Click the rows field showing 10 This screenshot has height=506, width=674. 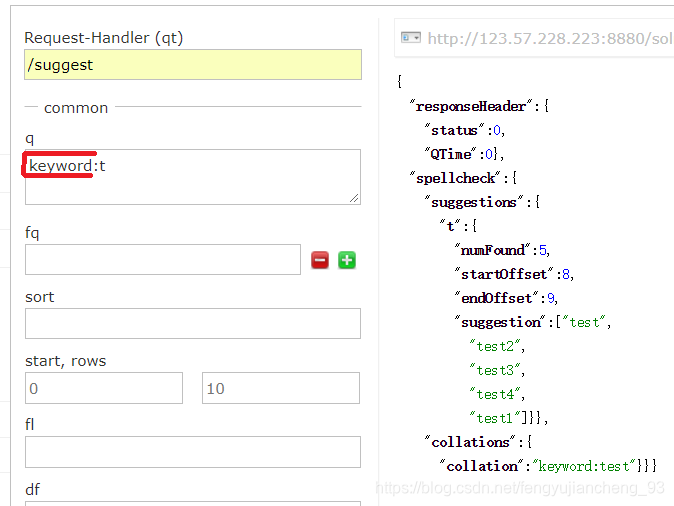coord(281,388)
